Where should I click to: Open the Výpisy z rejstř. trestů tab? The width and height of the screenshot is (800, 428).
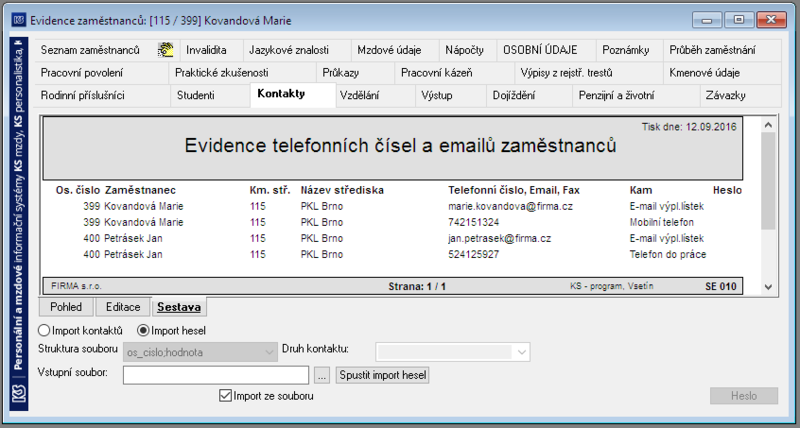(x=589, y=73)
